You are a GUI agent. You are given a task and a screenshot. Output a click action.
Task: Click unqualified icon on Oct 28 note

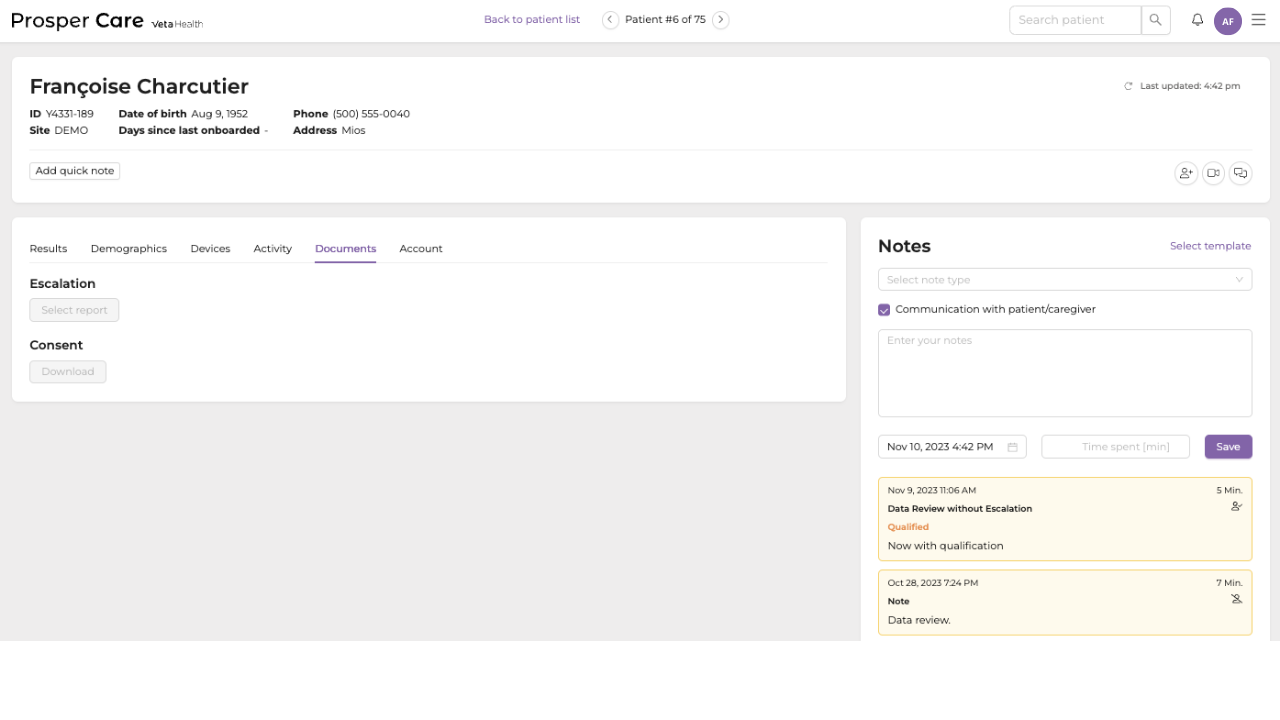(x=1236, y=599)
